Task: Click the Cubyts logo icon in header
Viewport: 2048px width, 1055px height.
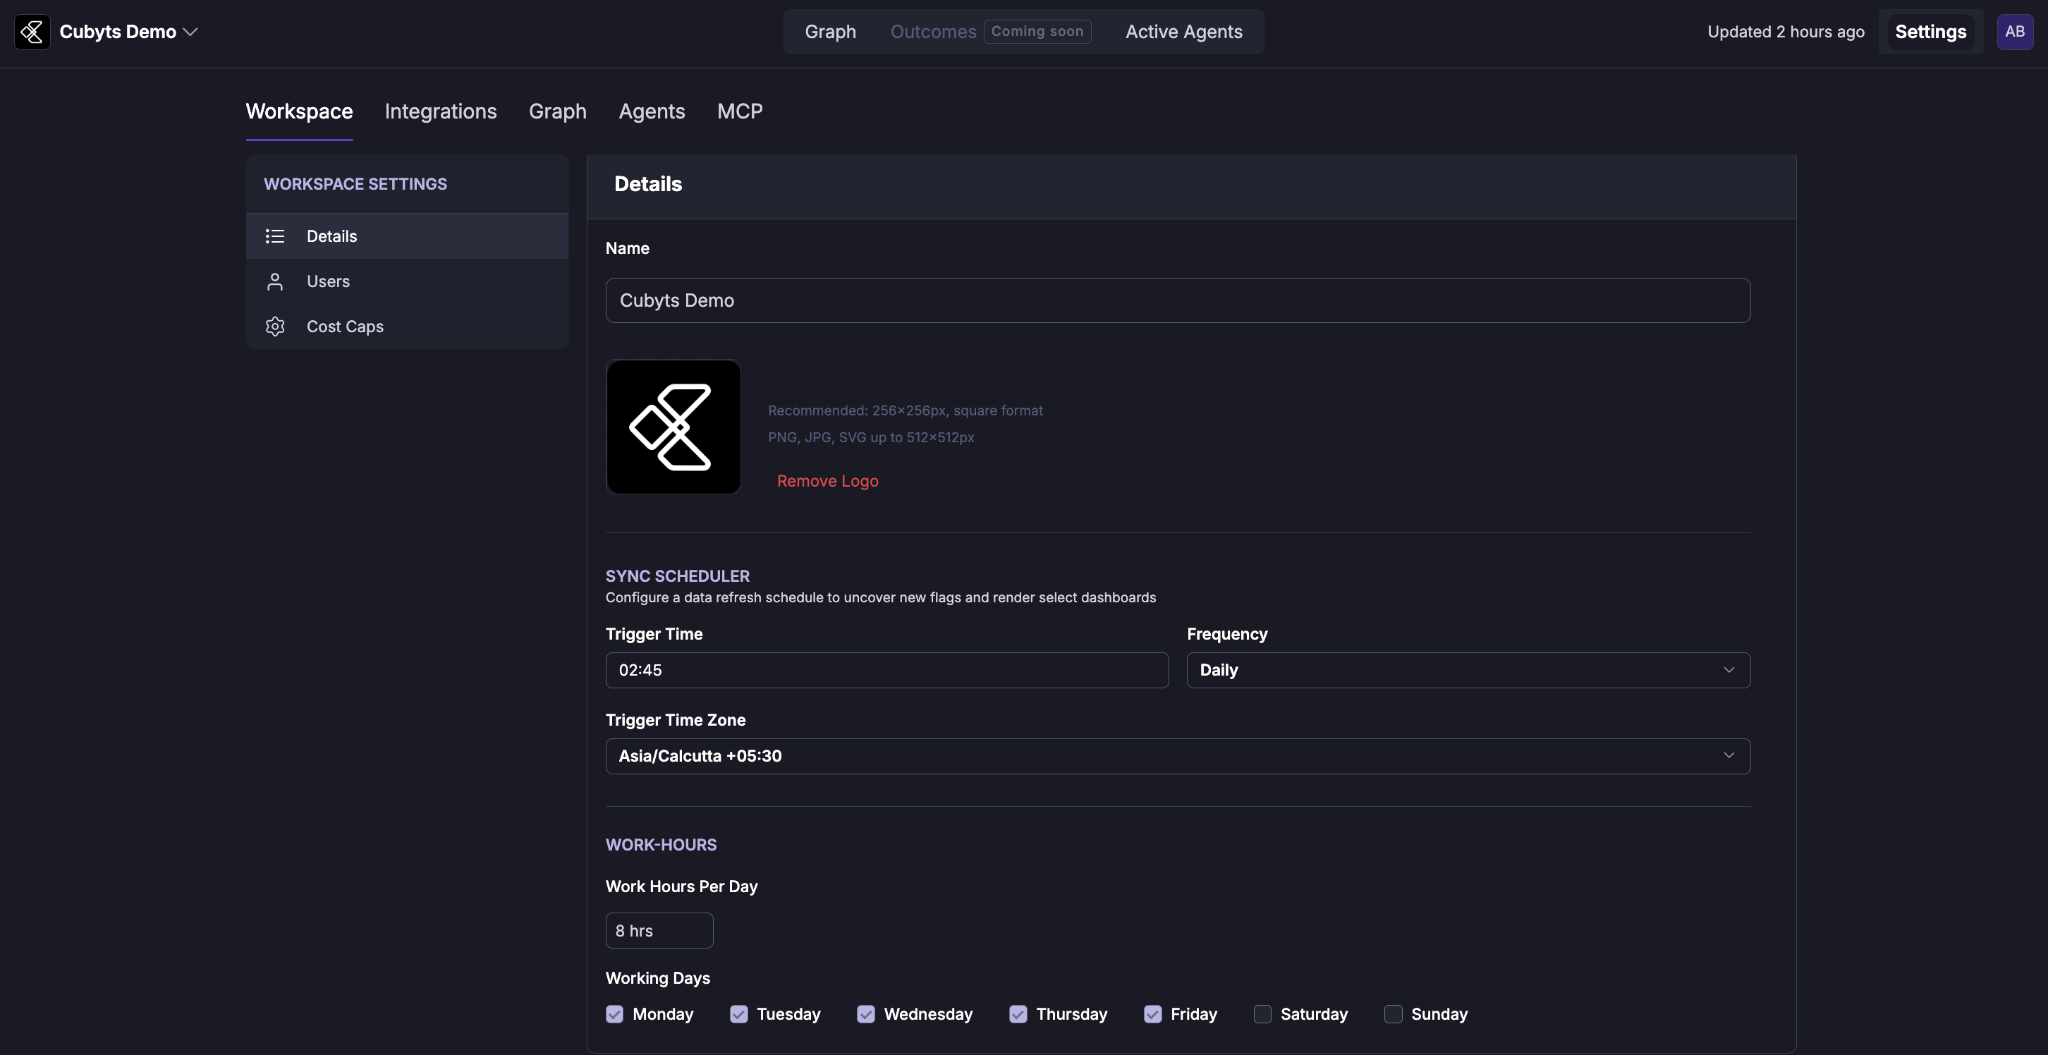Action: pyautogui.click(x=32, y=32)
